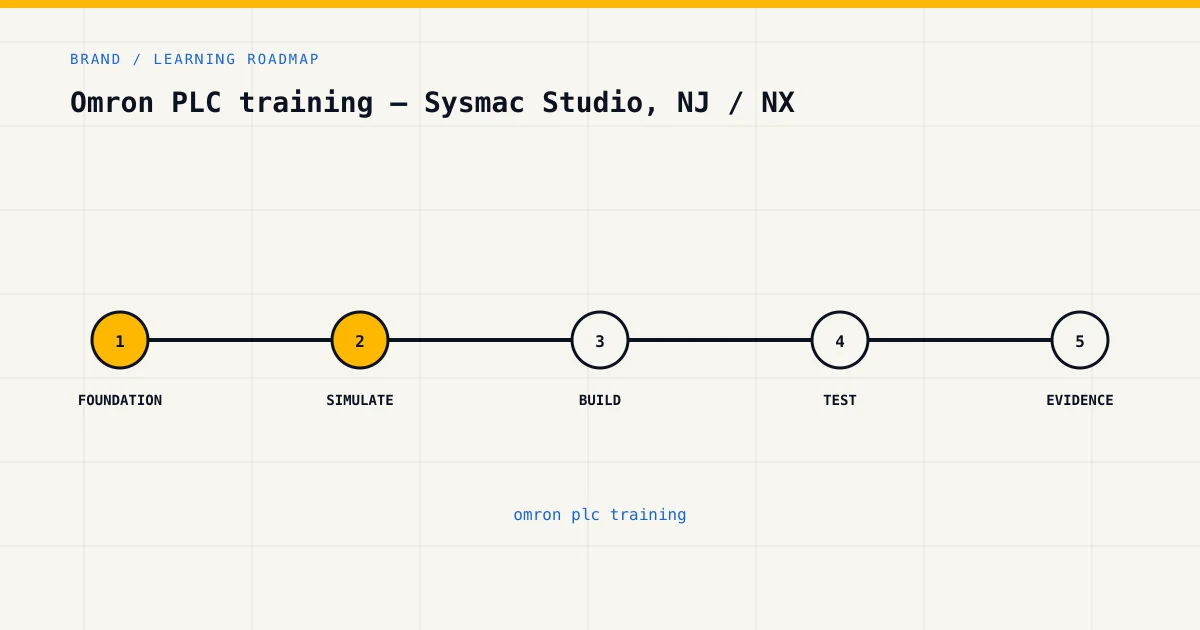Click the EVIDENCE step label

pyautogui.click(x=1080, y=400)
